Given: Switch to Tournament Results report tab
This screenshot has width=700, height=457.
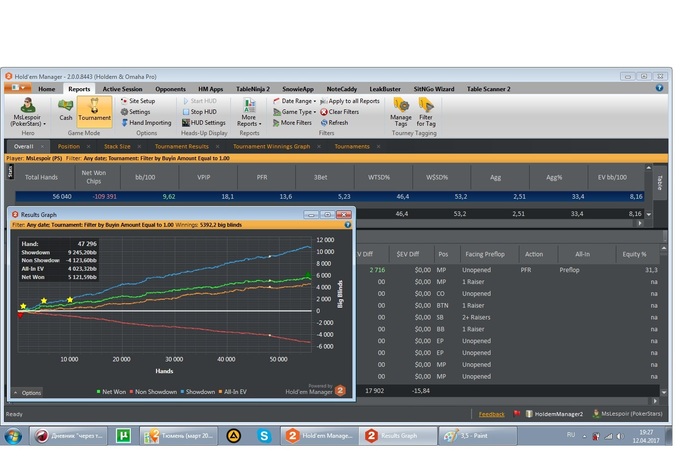Looking at the screenshot, I should point(182,146).
